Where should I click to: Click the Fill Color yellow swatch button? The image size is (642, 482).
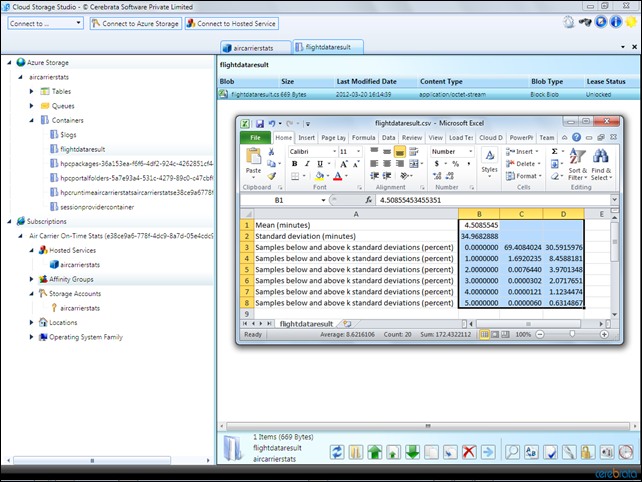tap(319, 176)
